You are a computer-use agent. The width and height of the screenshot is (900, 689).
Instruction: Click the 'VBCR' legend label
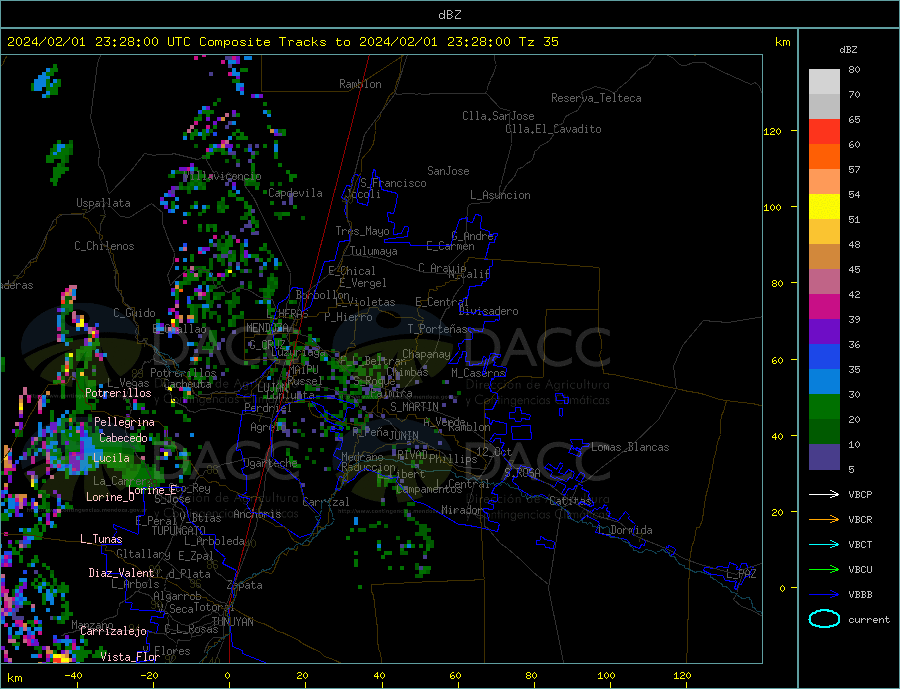(860, 520)
